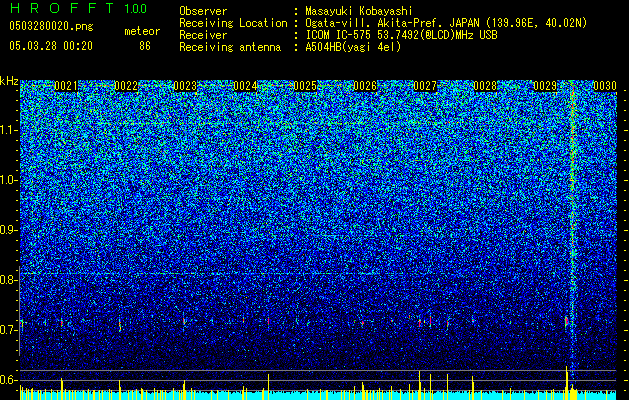The height and width of the screenshot is (400, 629).
Task: Click time marker 0027
Action: click(x=425, y=86)
